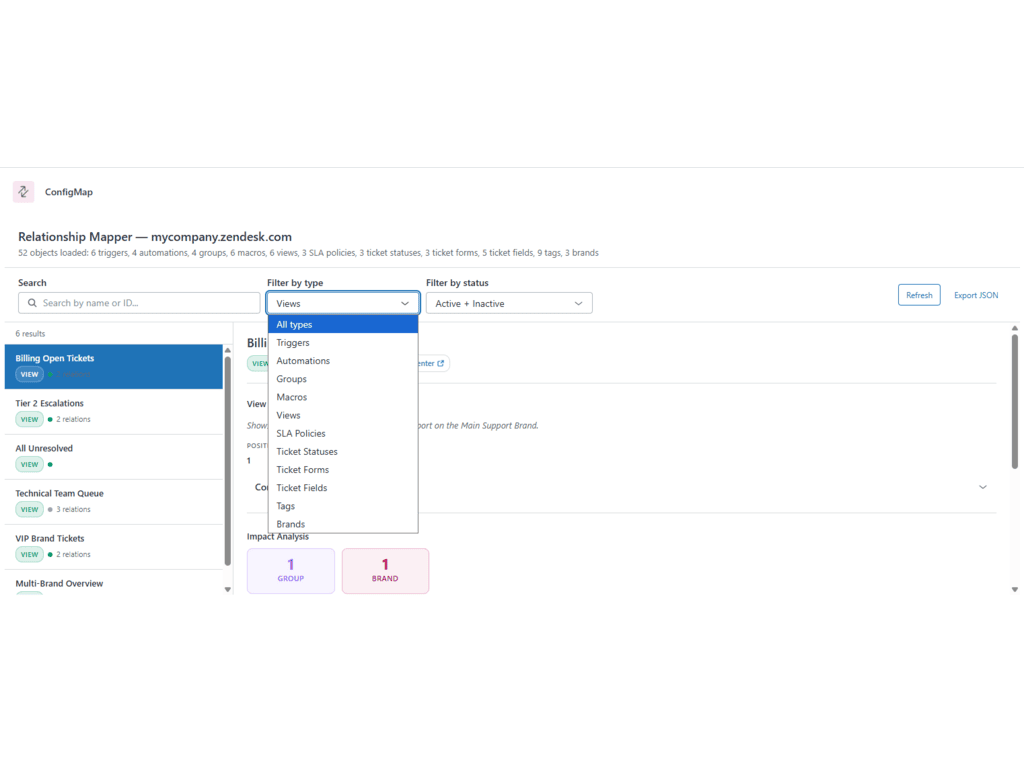Image resolution: width=1024 pixels, height=768 pixels.
Task: Open the Filter by type dropdown showing Views
Action: (343, 303)
